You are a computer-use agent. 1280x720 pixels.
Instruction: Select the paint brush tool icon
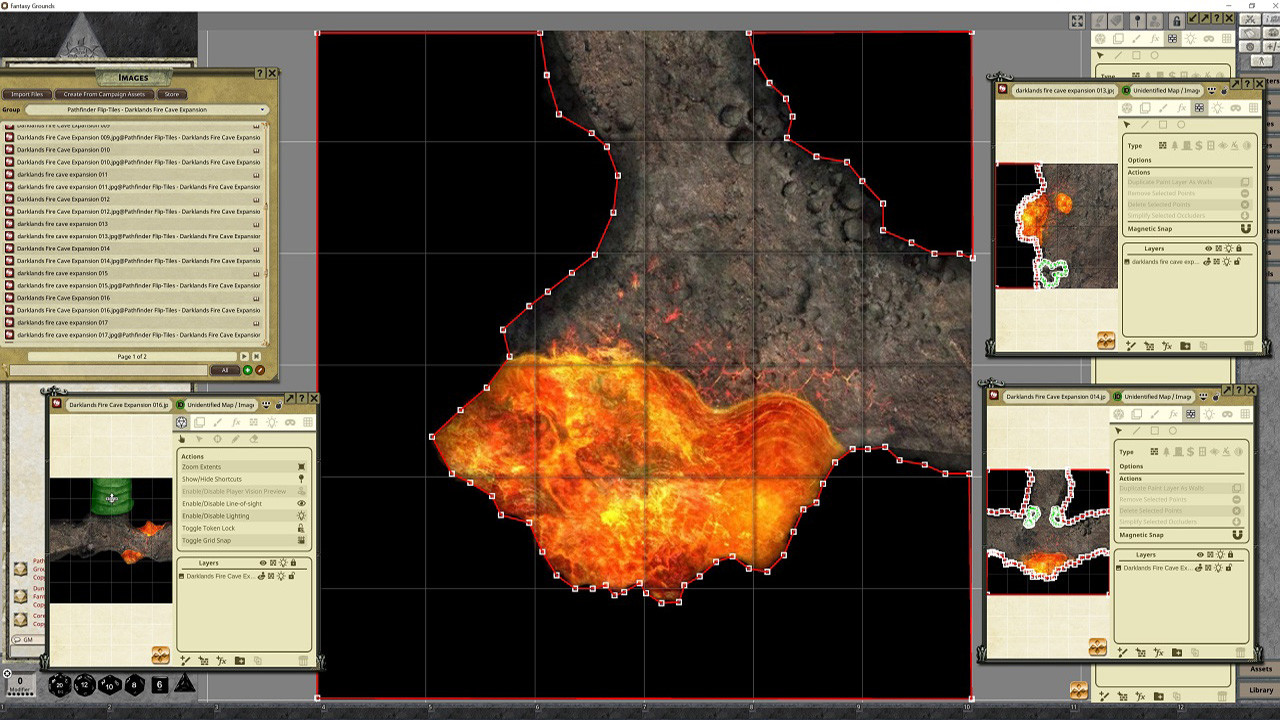[x=219, y=422]
